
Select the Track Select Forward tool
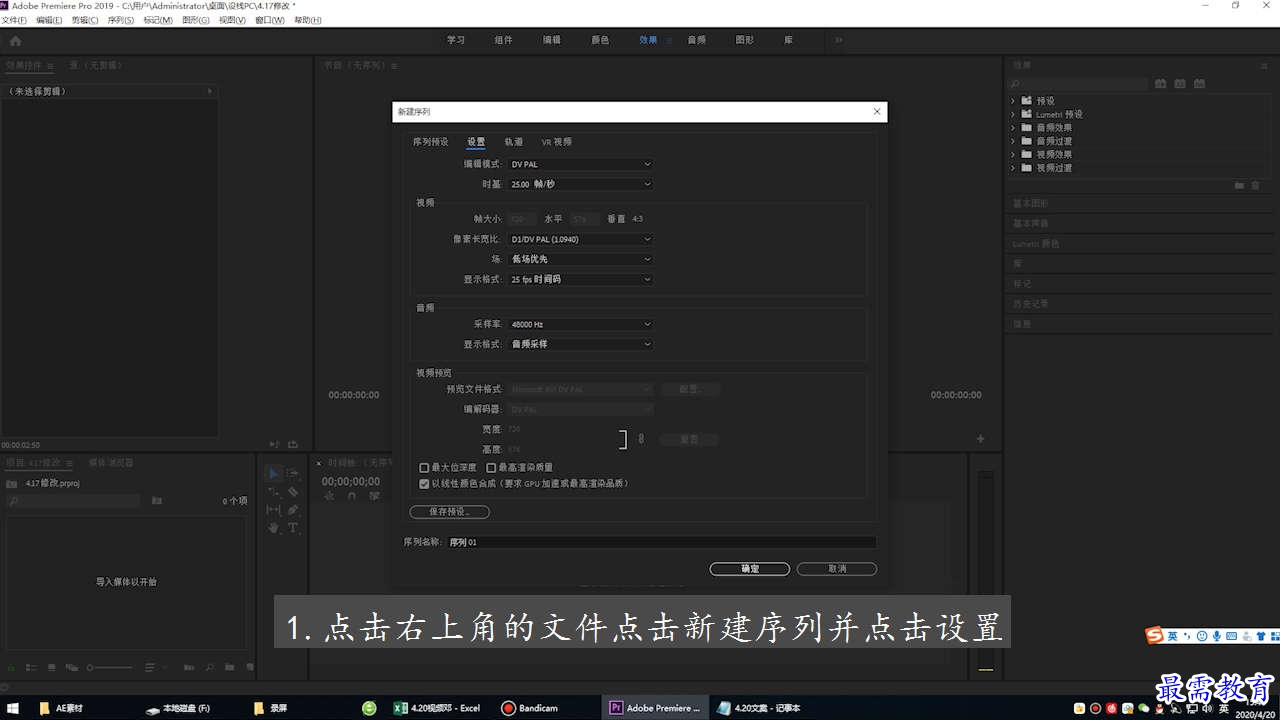292,474
